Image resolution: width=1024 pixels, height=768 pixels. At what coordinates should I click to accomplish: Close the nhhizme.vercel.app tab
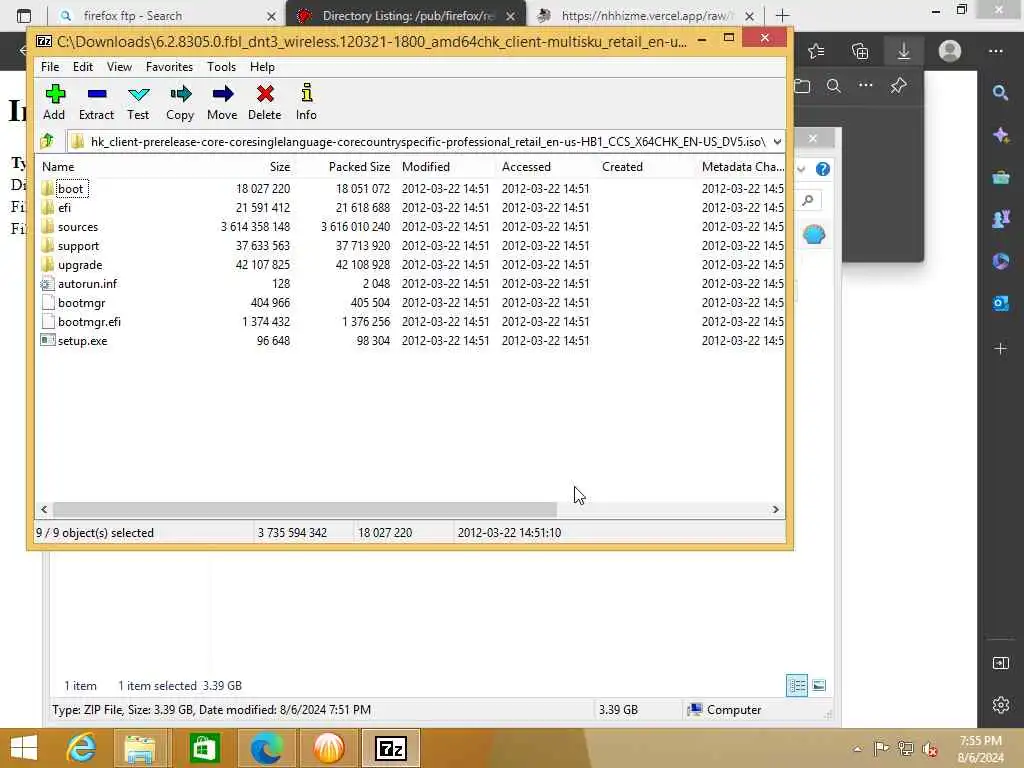tap(750, 16)
